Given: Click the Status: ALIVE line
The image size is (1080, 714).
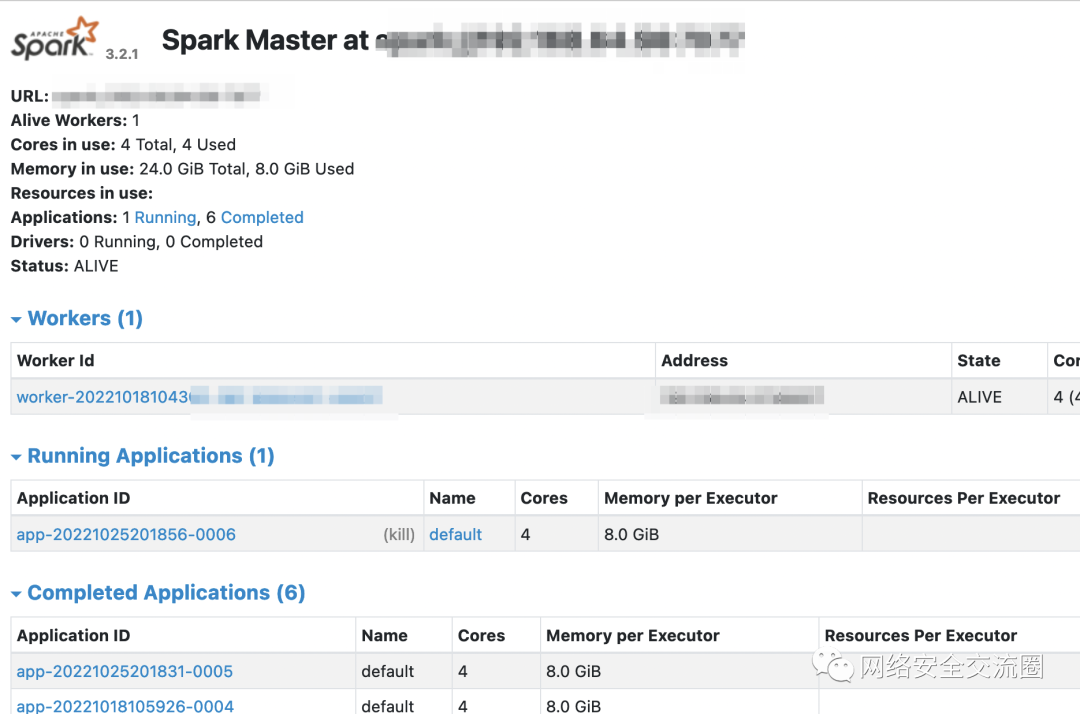Looking at the screenshot, I should tap(64, 266).
